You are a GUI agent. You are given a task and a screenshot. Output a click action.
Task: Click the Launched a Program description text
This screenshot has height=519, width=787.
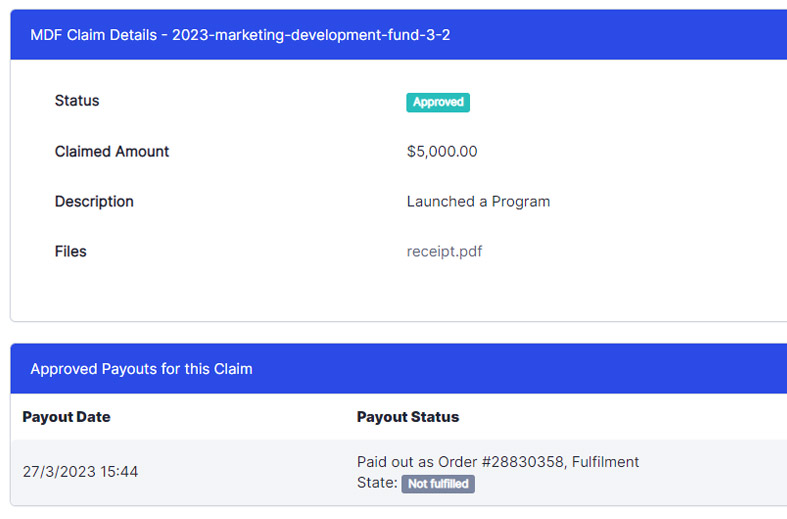point(478,202)
